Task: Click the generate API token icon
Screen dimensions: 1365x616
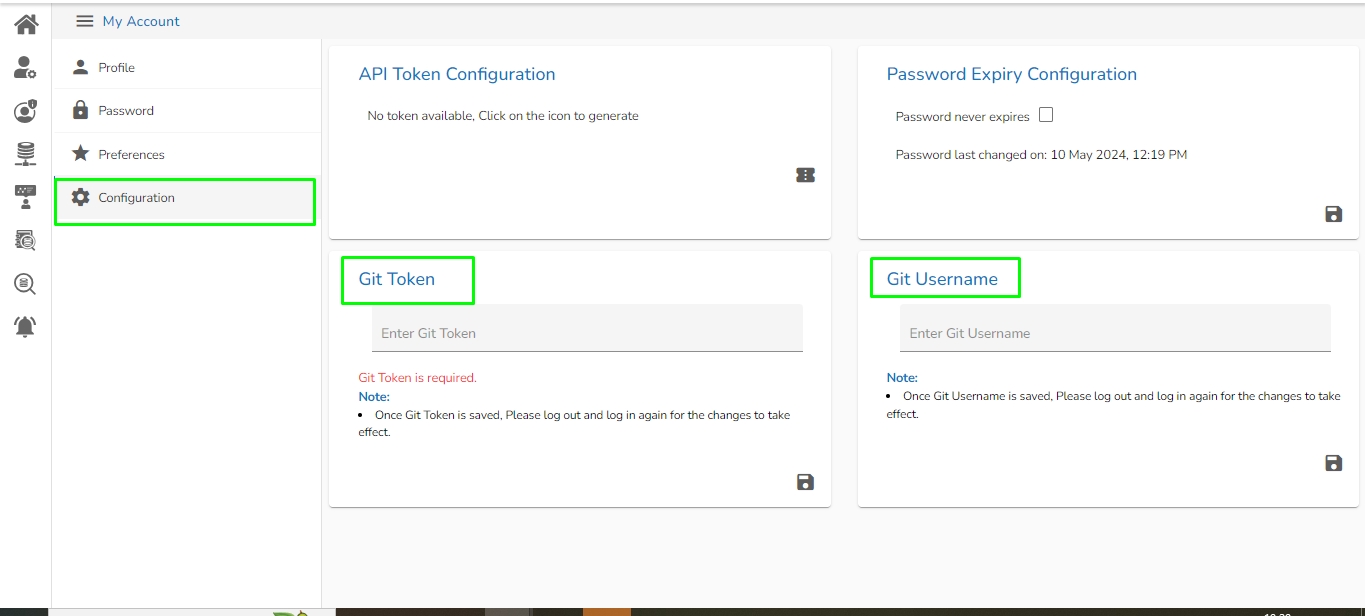Action: [x=805, y=175]
